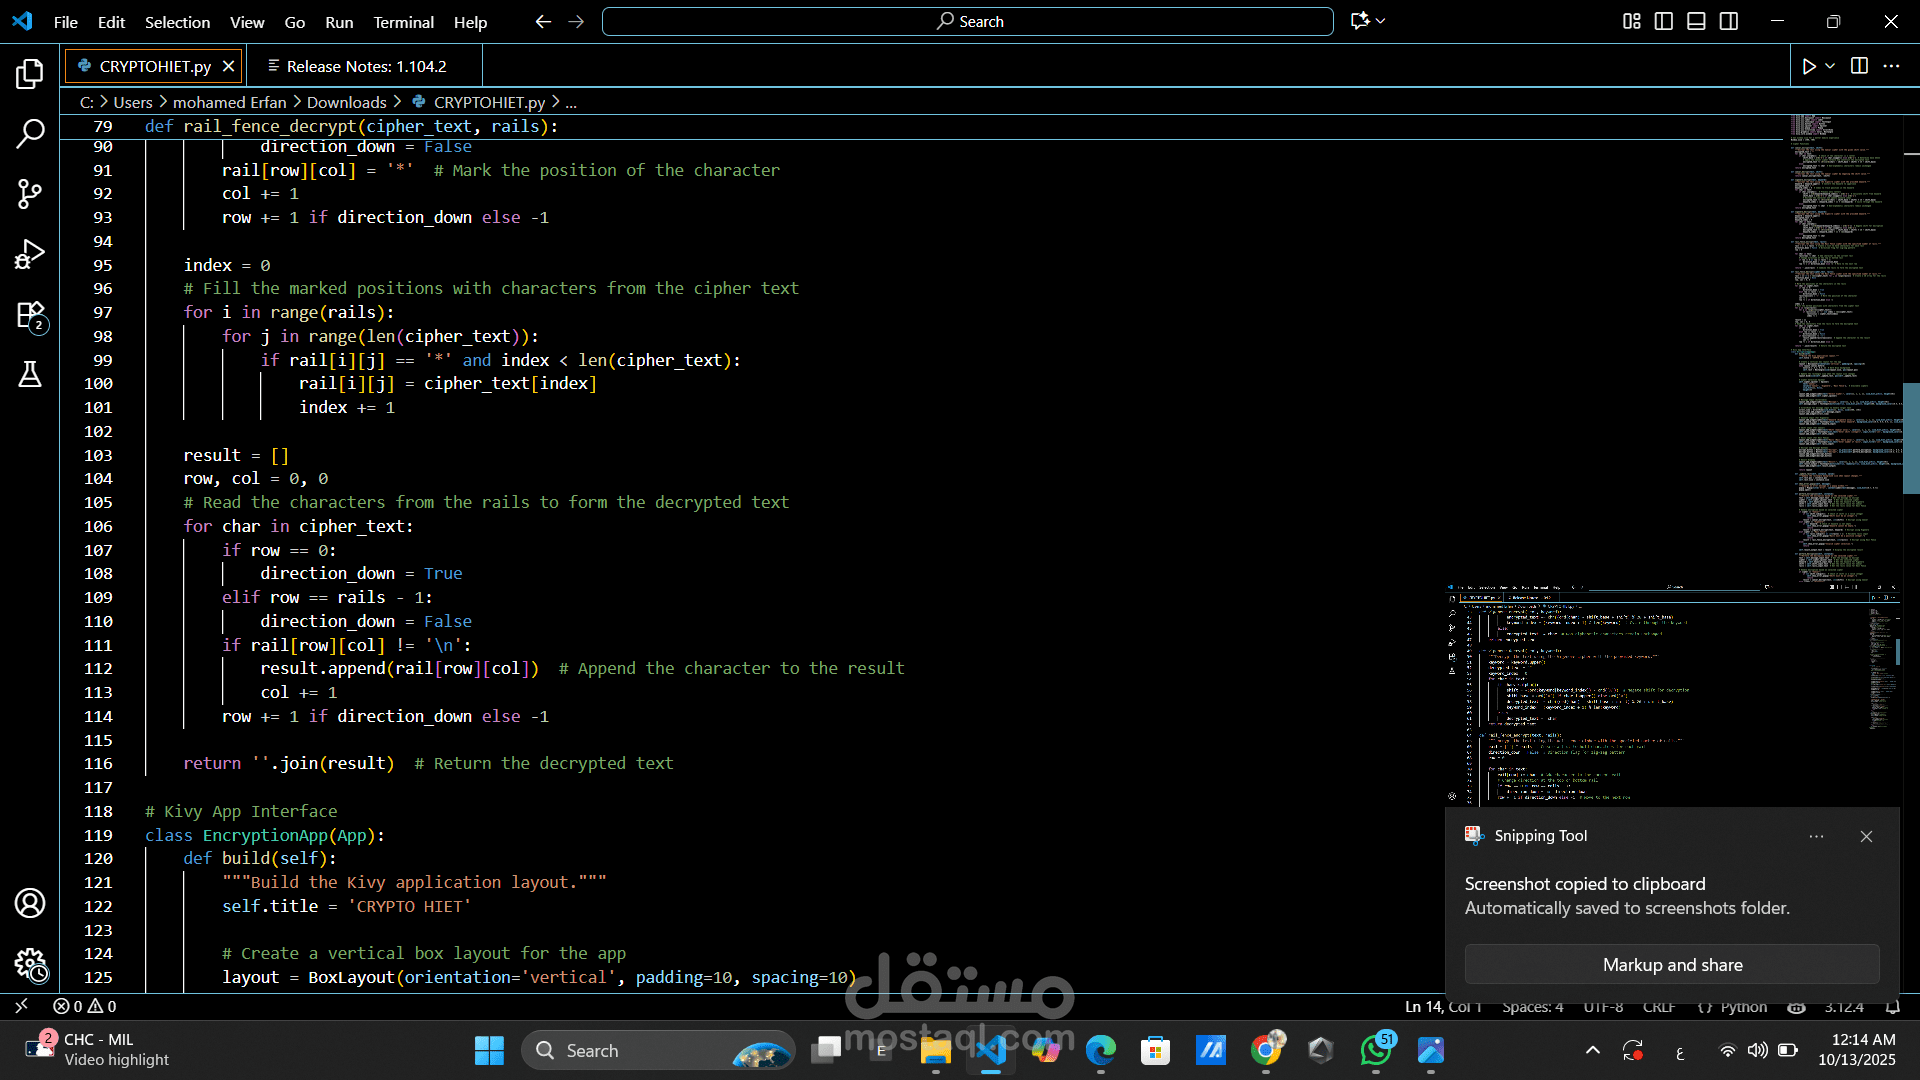Toggle the Secondary Side Bar
The width and height of the screenshot is (1920, 1080).
click(1729, 21)
